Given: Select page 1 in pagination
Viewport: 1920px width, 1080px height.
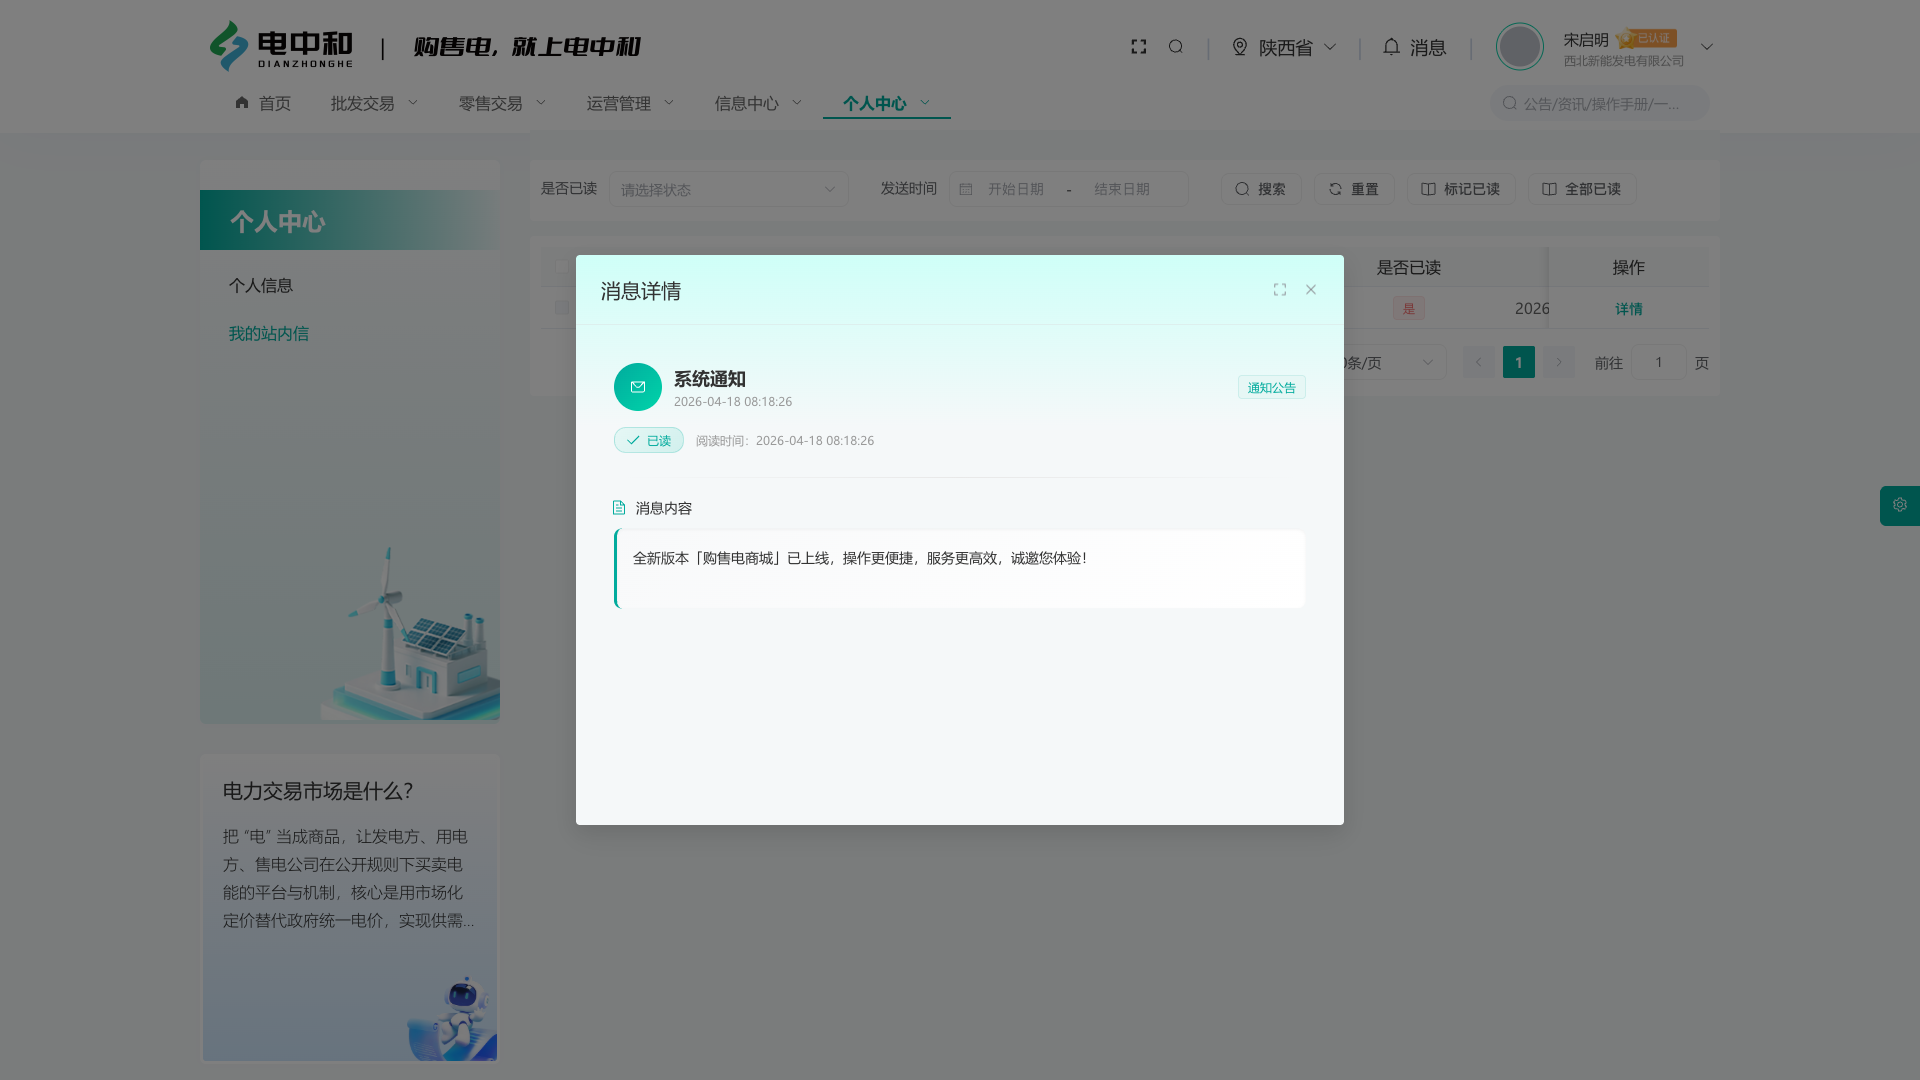Looking at the screenshot, I should point(1519,362).
